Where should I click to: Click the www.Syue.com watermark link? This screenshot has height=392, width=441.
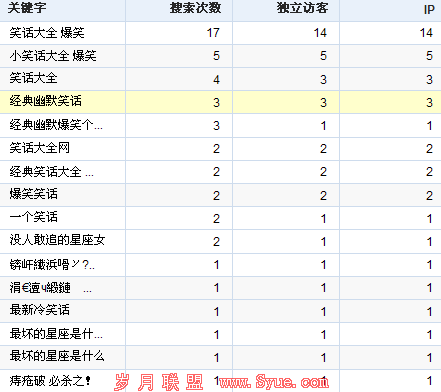(274, 382)
